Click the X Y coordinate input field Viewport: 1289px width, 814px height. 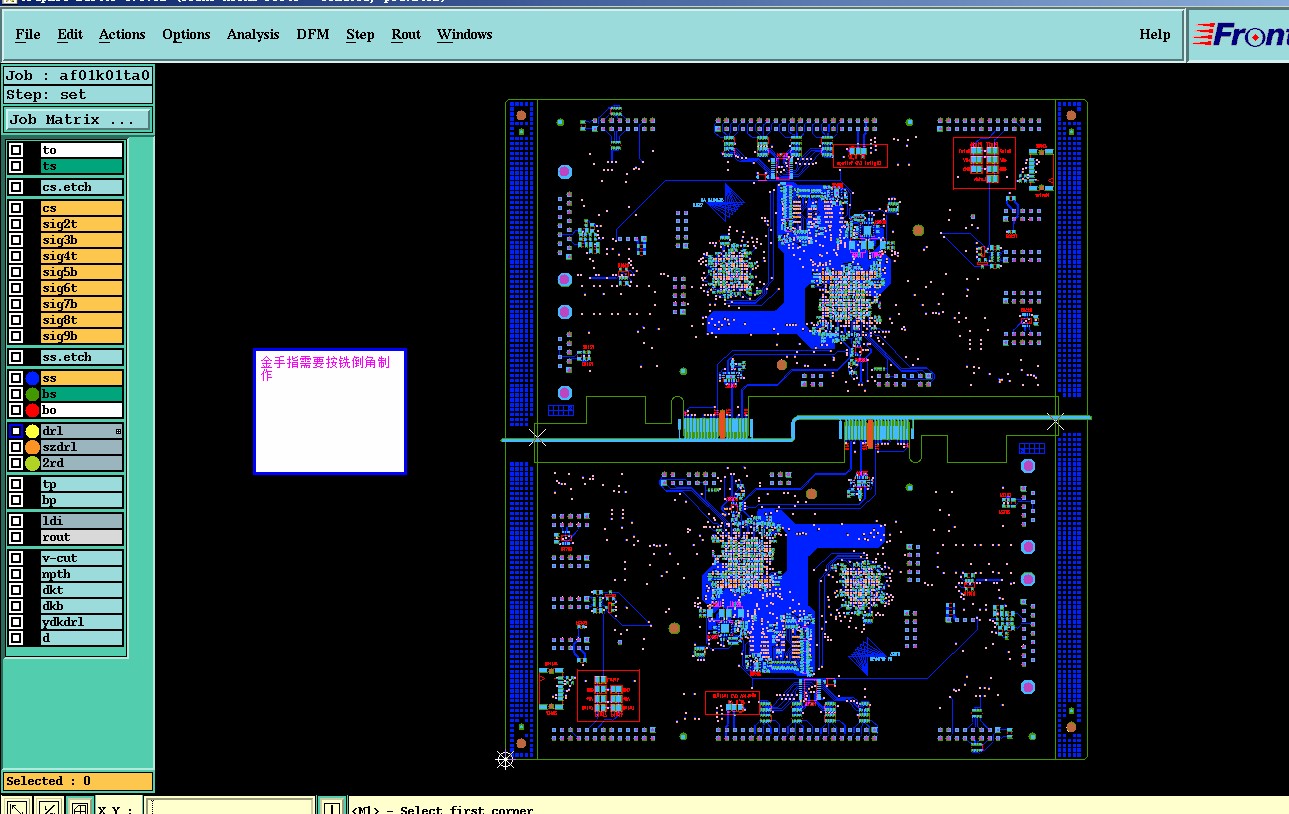[229, 806]
